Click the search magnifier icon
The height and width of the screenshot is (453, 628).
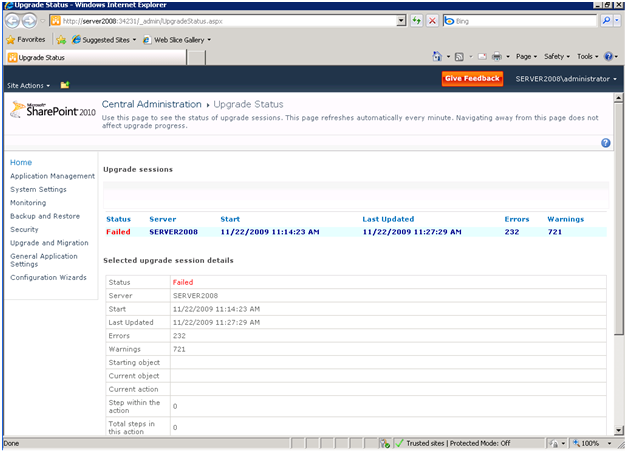pos(607,21)
